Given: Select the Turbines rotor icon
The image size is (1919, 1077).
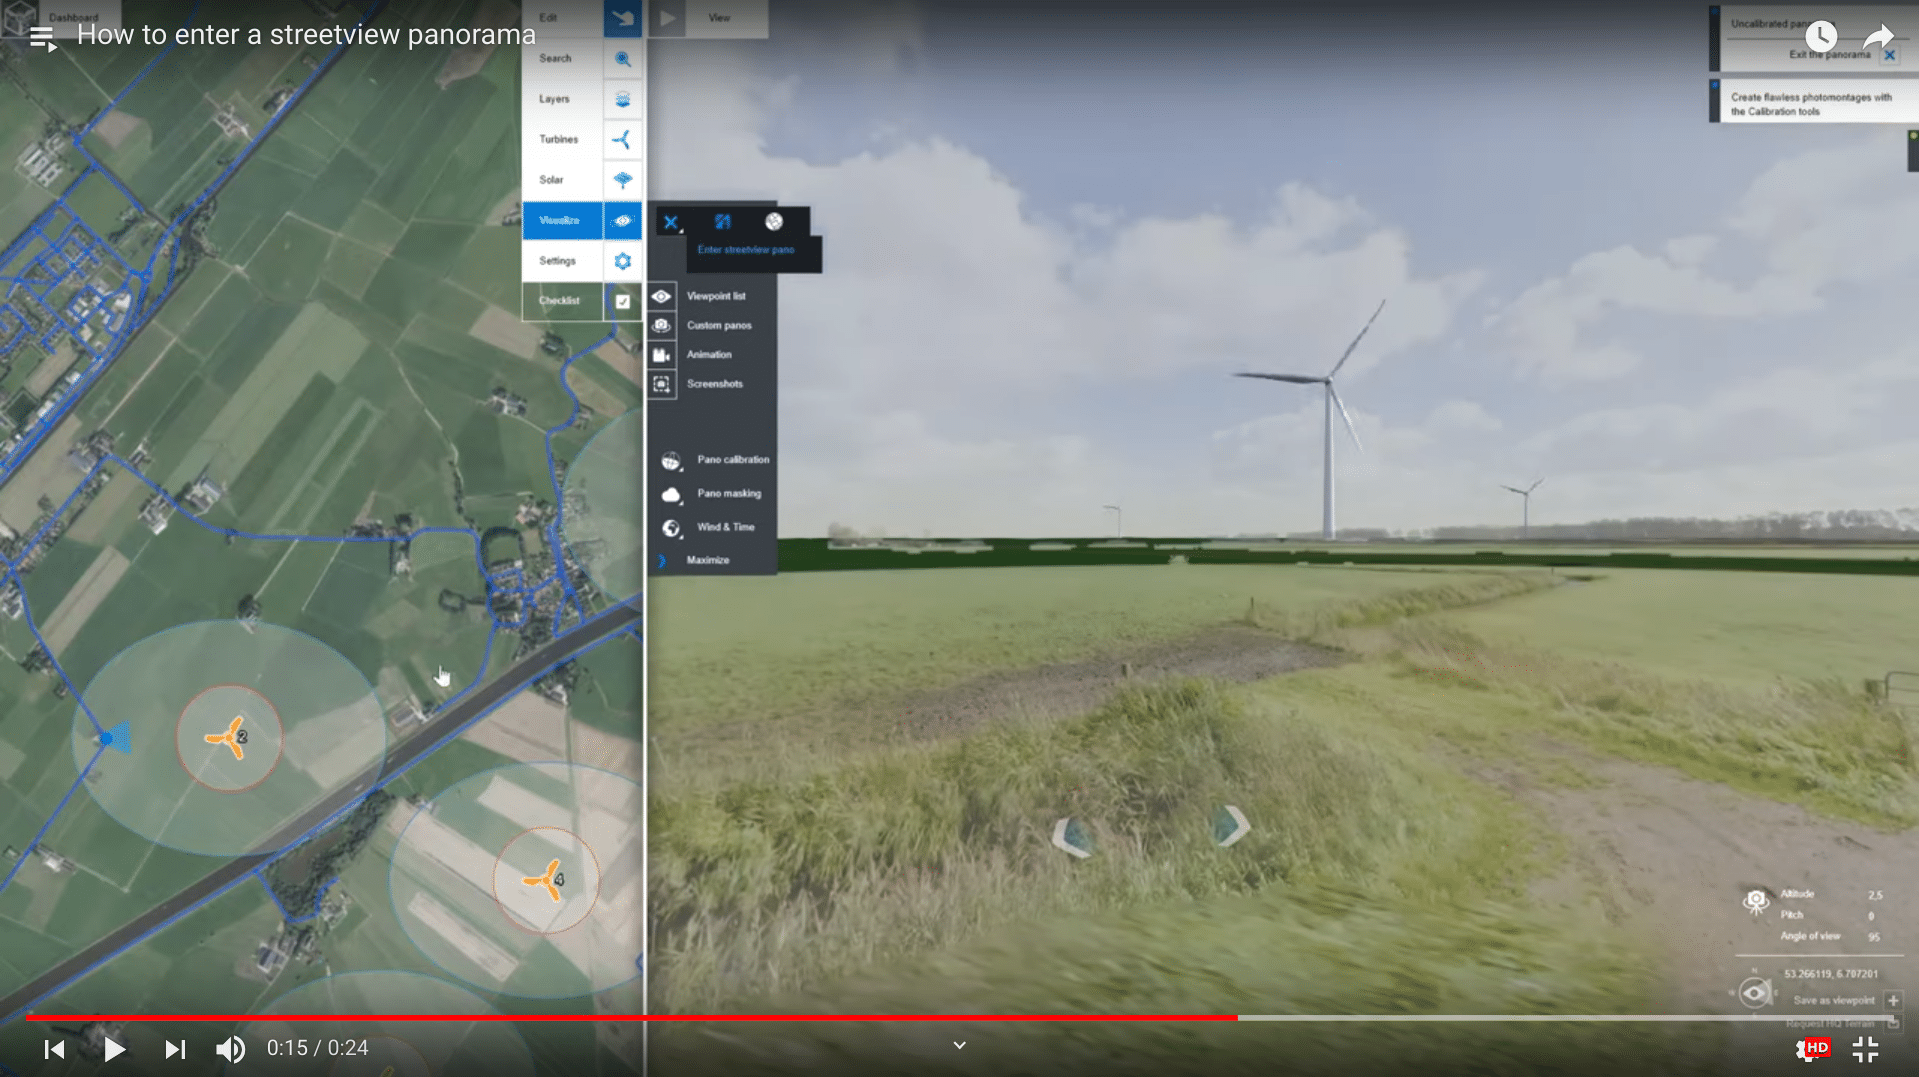Looking at the screenshot, I should point(622,139).
